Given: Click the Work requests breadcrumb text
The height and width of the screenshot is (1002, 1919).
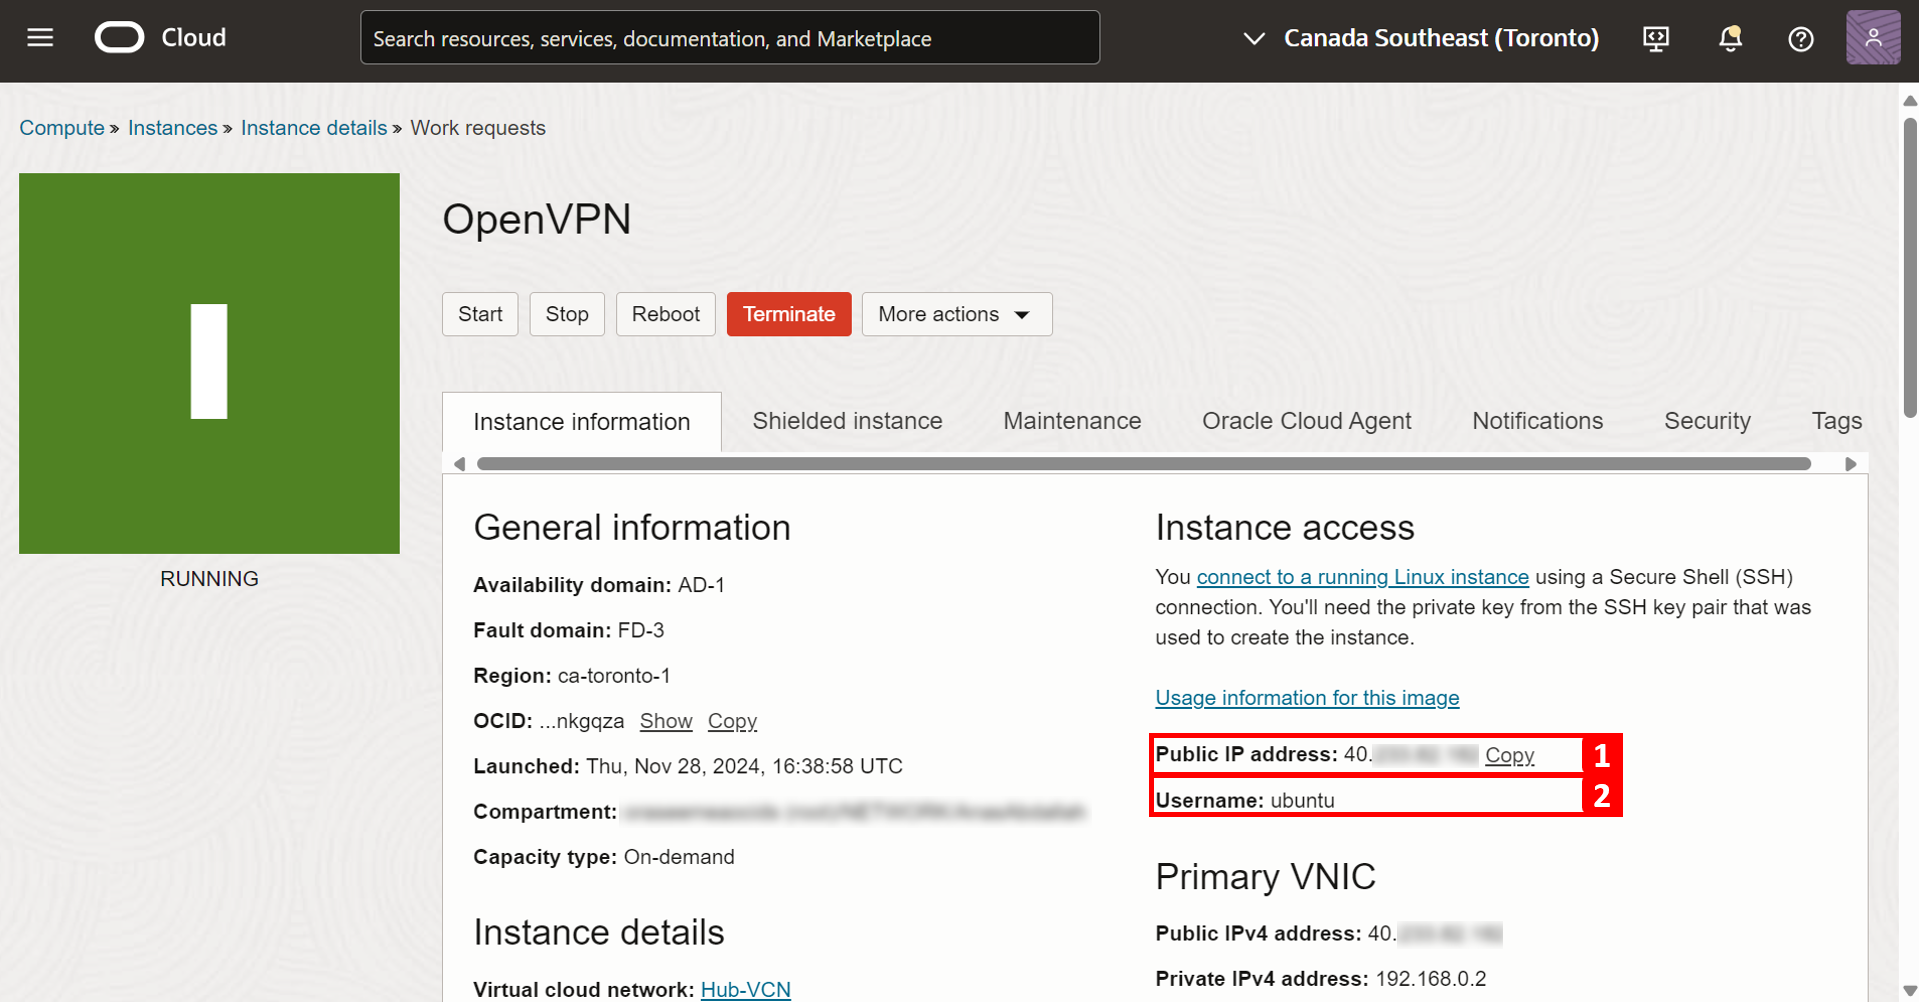Looking at the screenshot, I should [x=478, y=128].
